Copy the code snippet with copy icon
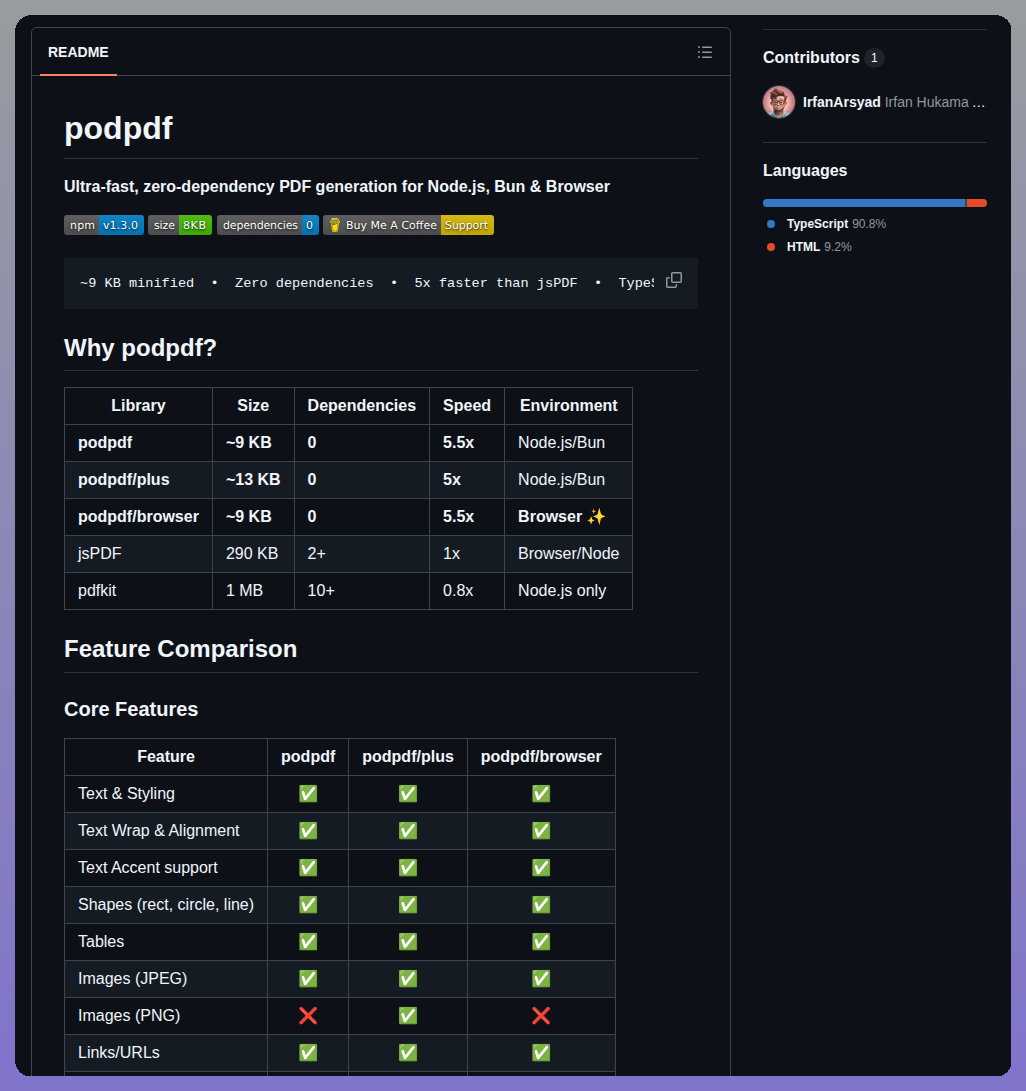 [673, 280]
